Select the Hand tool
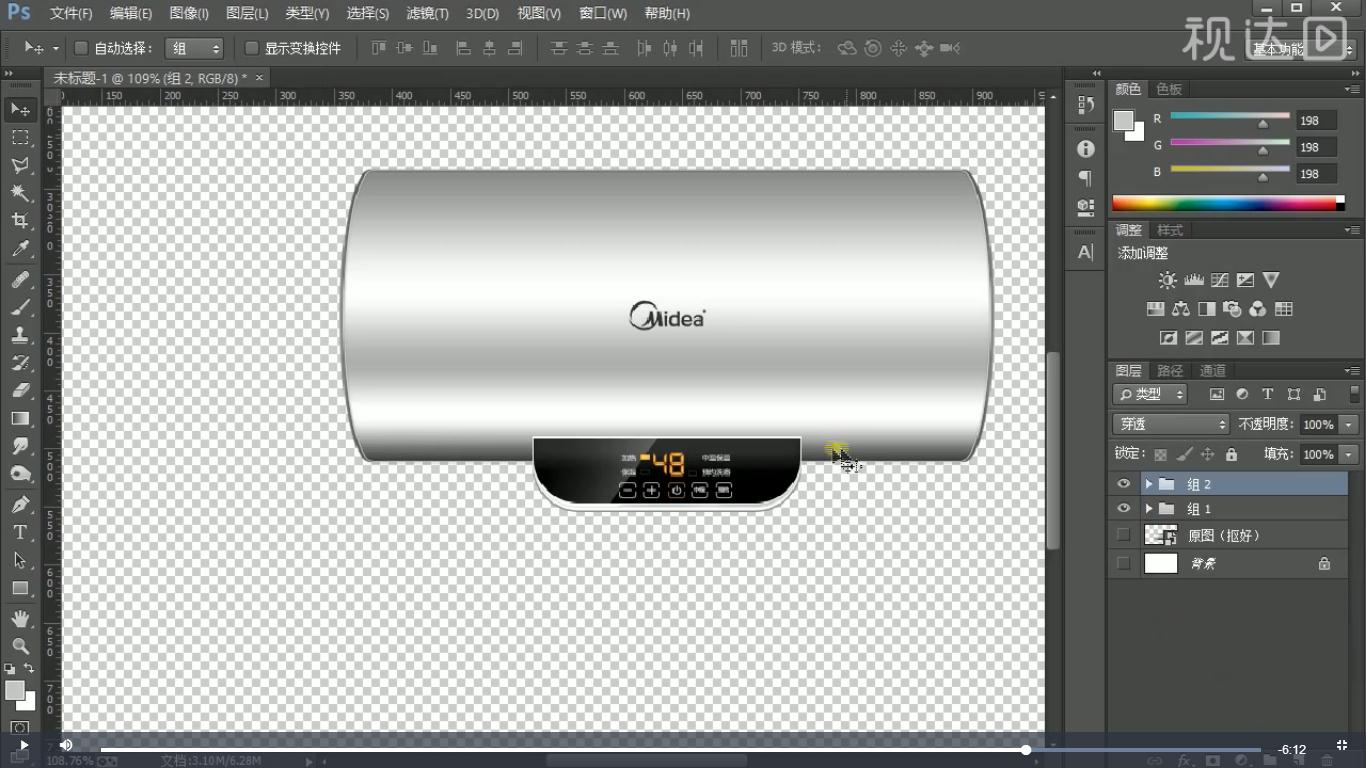 click(20, 619)
